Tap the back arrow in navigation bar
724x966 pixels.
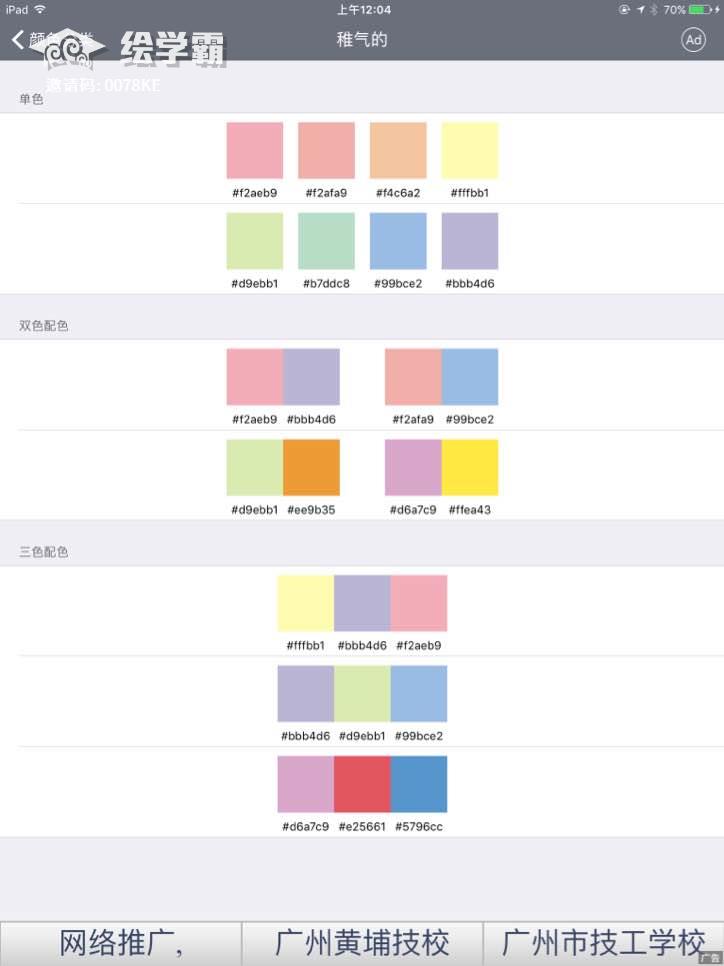(x=18, y=40)
